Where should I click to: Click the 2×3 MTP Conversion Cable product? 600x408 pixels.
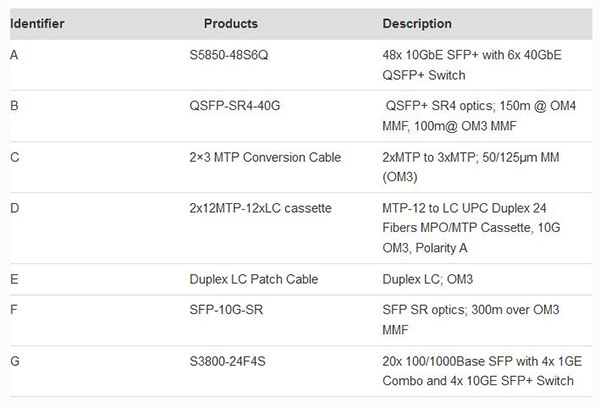click(x=265, y=157)
